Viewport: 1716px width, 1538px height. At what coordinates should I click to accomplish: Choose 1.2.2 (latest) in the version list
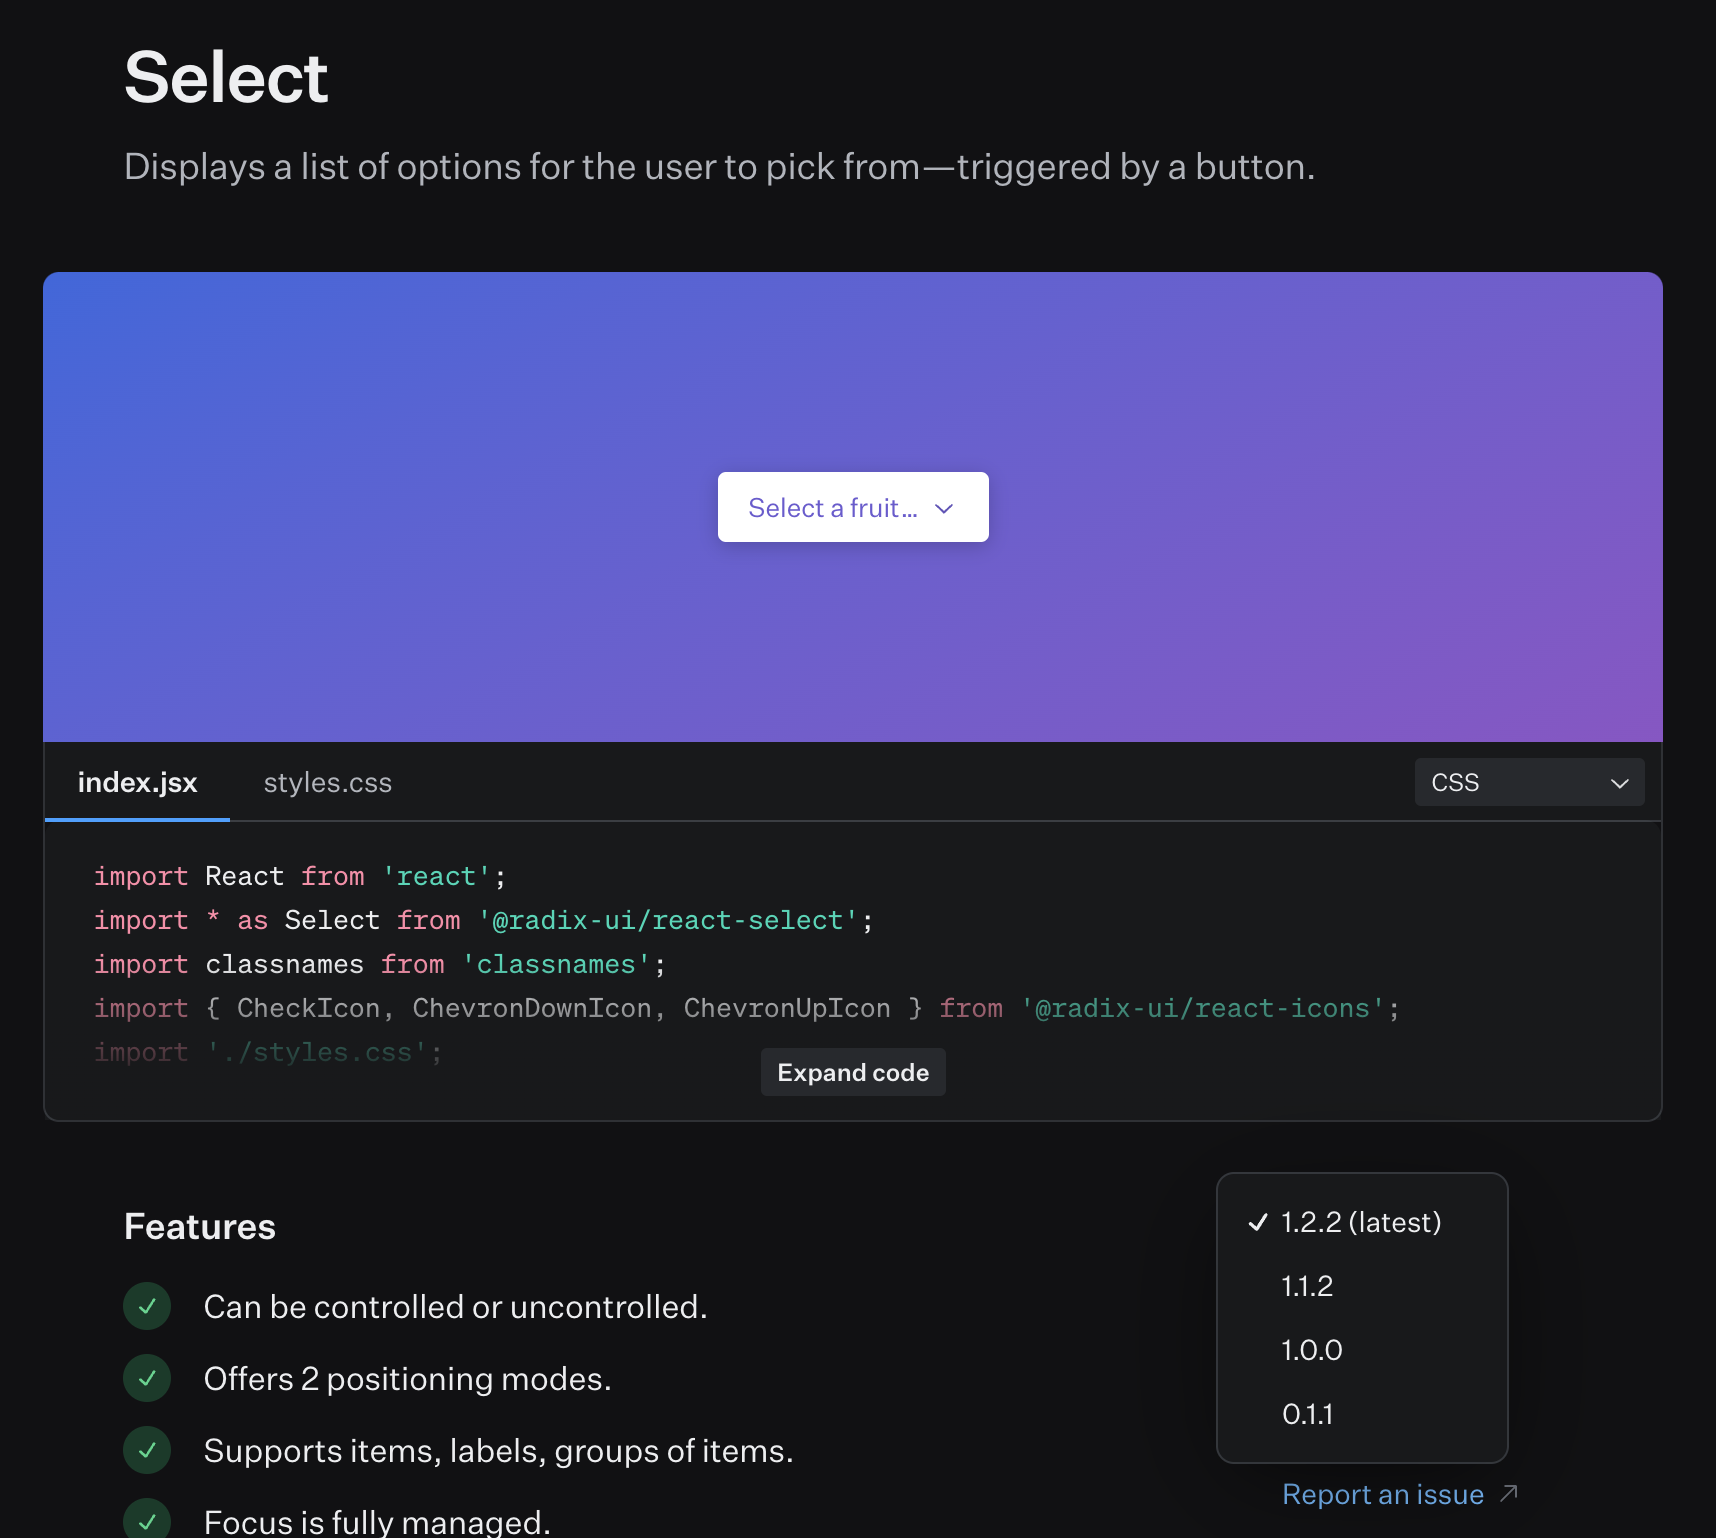tap(1361, 1222)
